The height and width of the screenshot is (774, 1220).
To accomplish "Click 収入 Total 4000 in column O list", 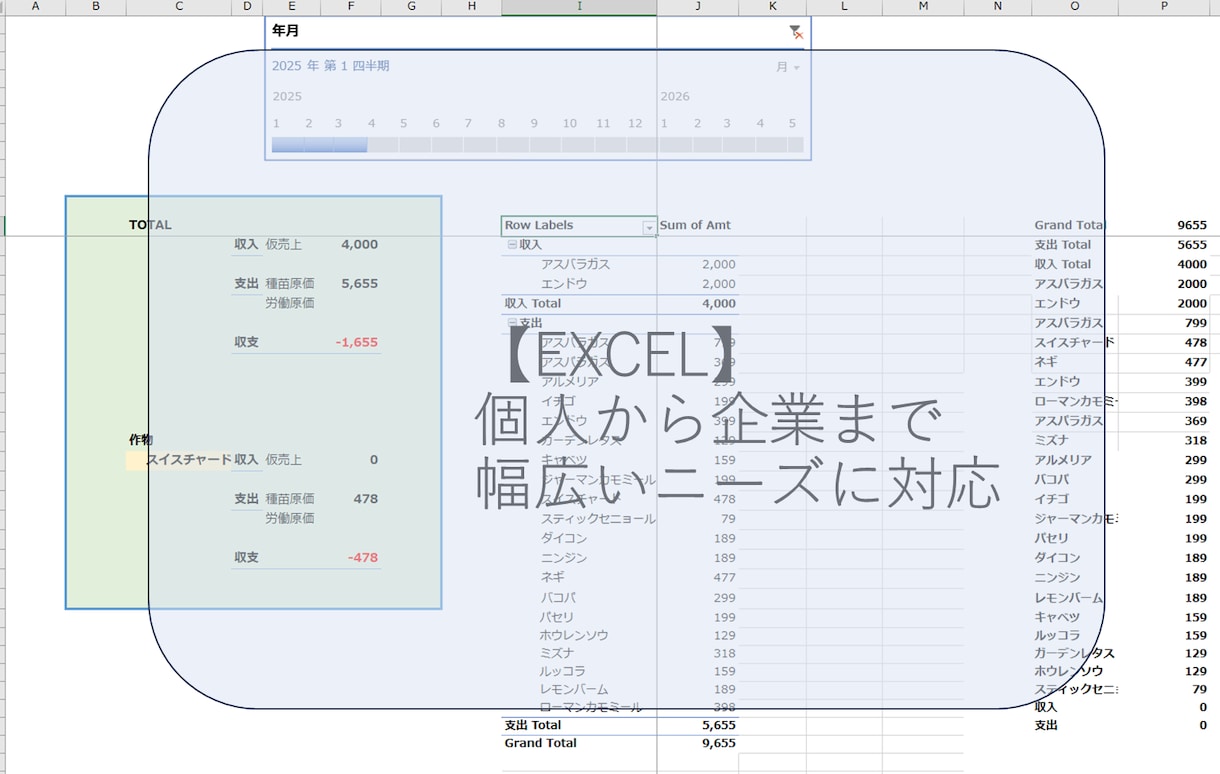I will tap(1121, 264).
